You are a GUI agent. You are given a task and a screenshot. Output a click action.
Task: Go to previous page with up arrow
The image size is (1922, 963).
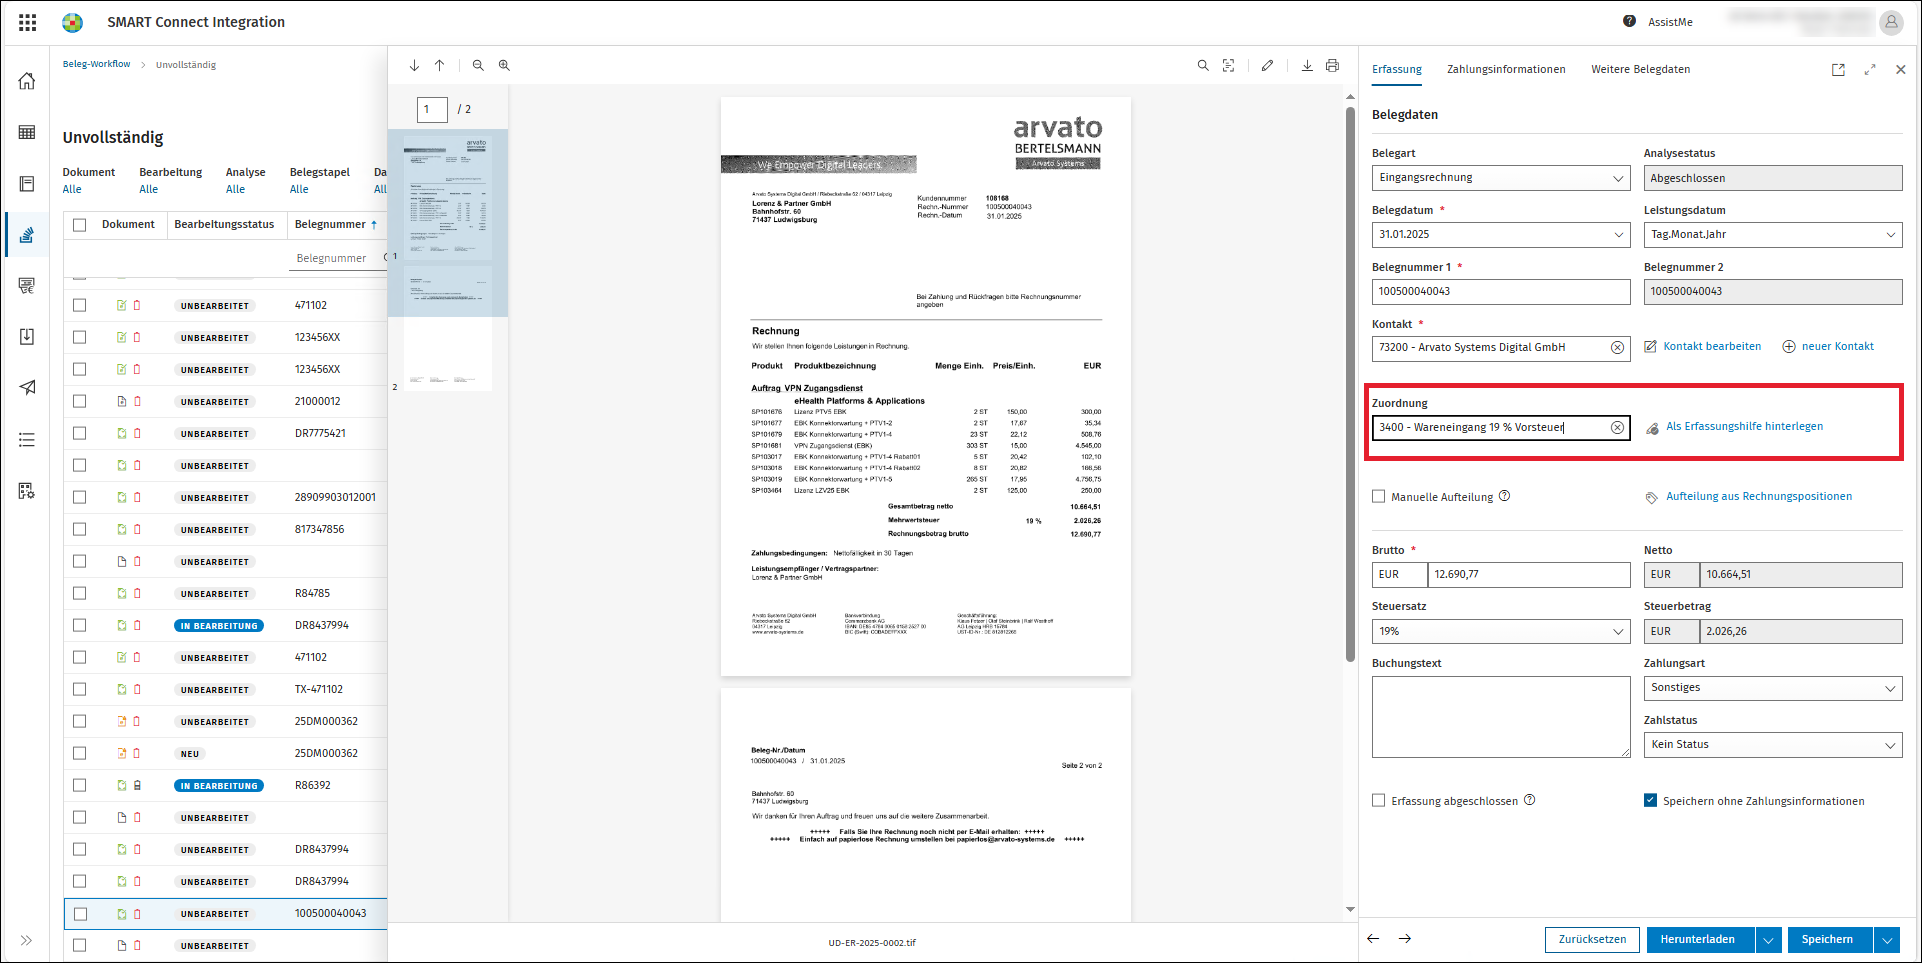[439, 65]
